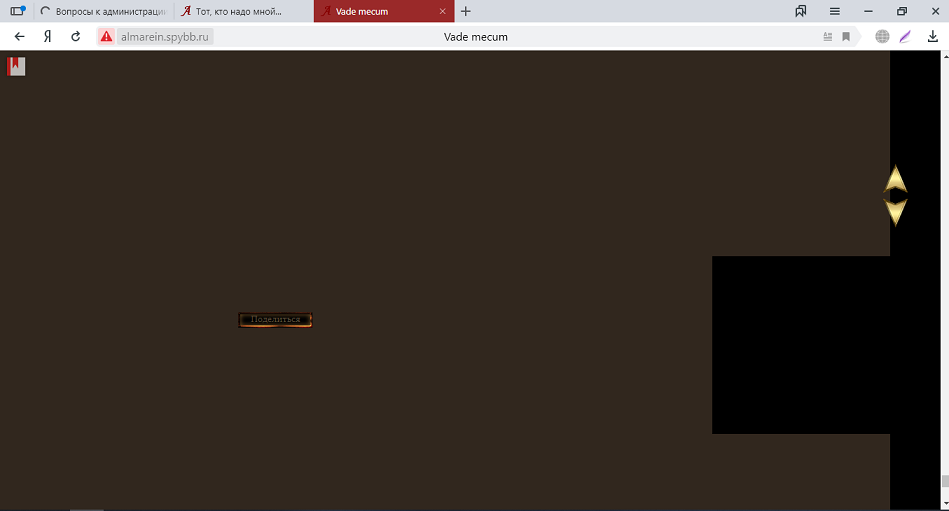Click the globe icon in the toolbar
Viewport: 949px width, 511px height.
click(882, 36)
